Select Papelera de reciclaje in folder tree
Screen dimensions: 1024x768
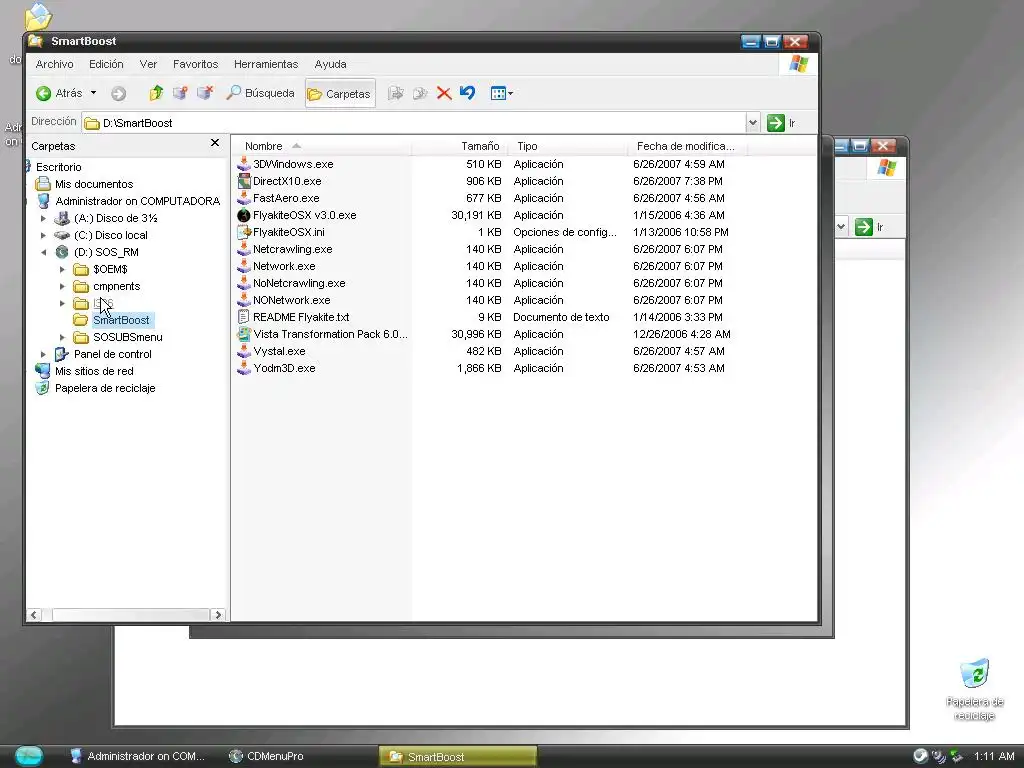click(104, 388)
